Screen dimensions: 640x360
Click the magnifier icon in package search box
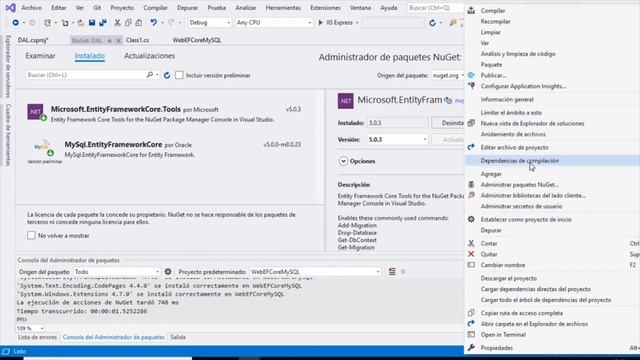point(150,75)
